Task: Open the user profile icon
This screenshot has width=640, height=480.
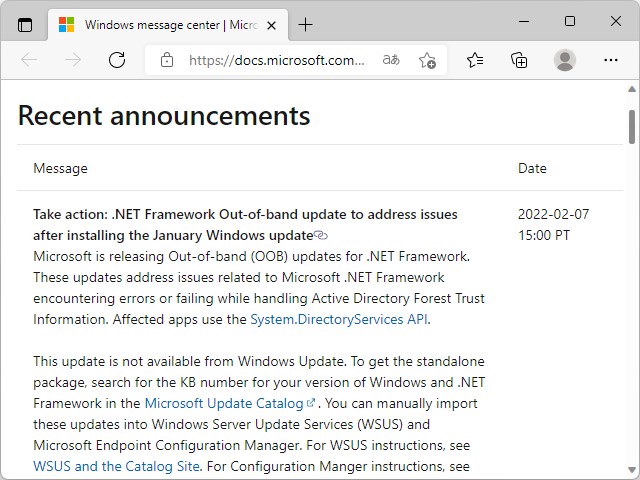Action: [x=565, y=60]
